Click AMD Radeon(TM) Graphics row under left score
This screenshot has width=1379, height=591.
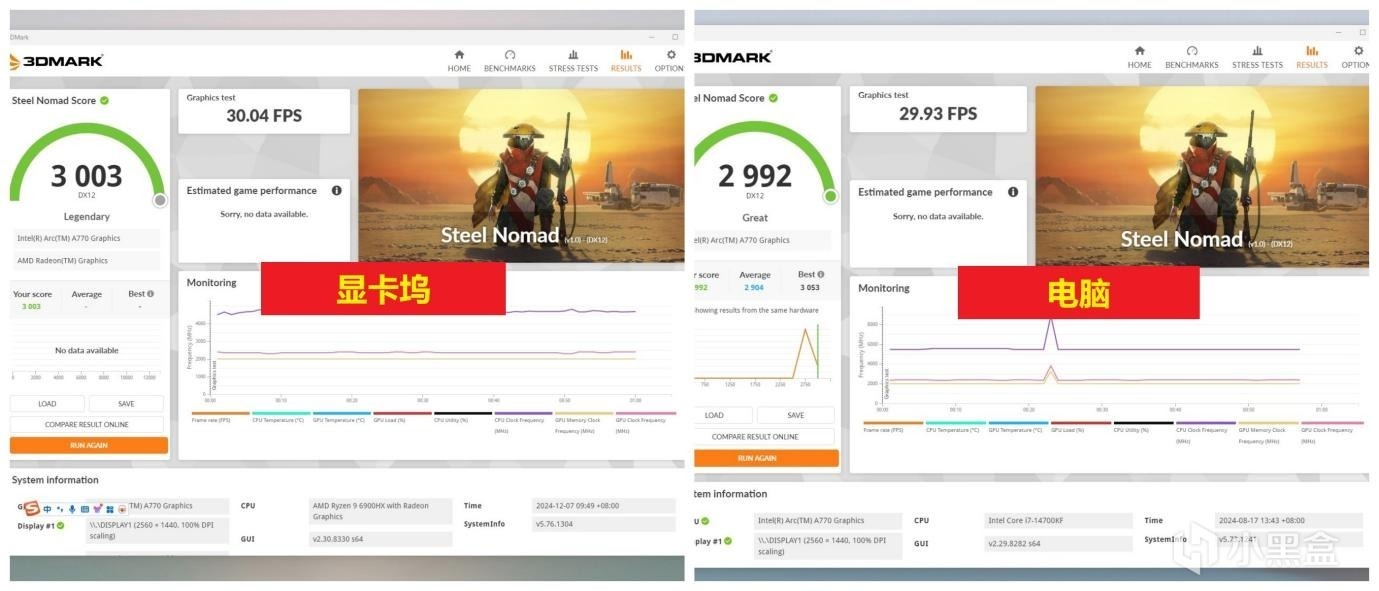86,261
